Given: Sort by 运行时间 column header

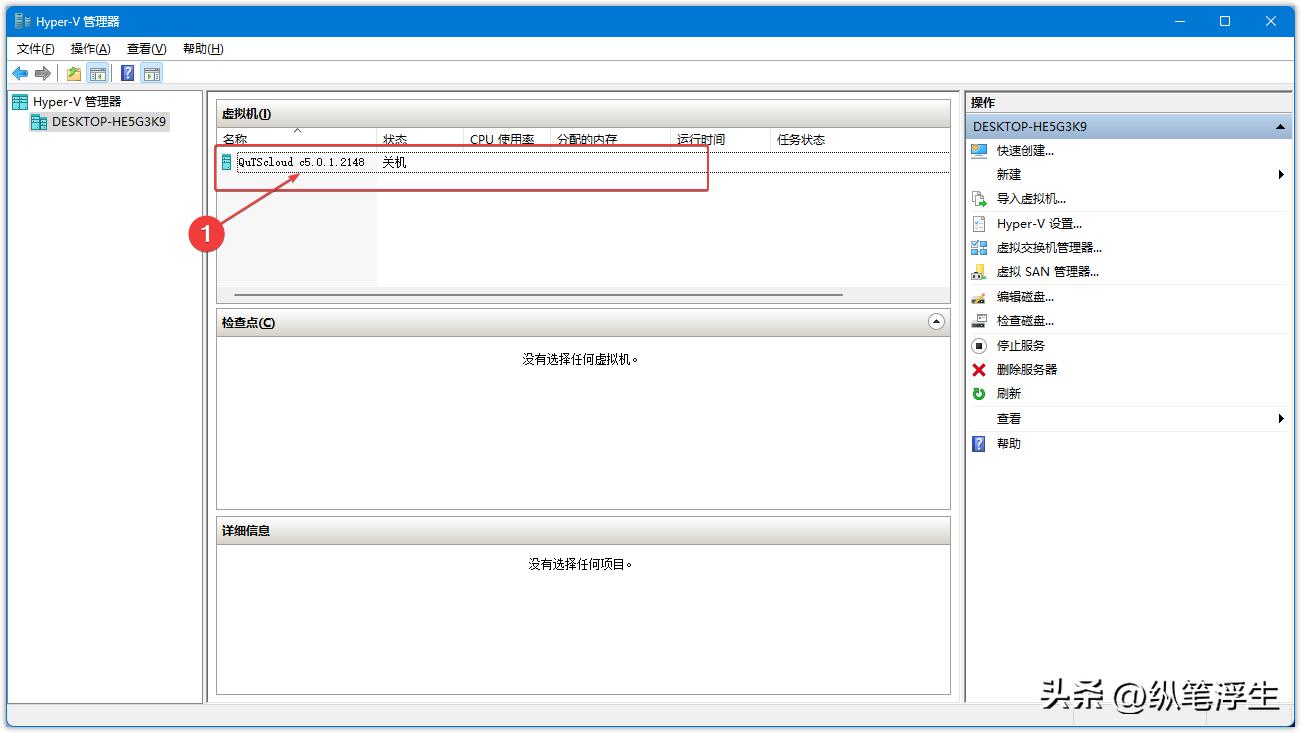Looking at the screenshot, I should pyautogui.click(x=720, y=139).
